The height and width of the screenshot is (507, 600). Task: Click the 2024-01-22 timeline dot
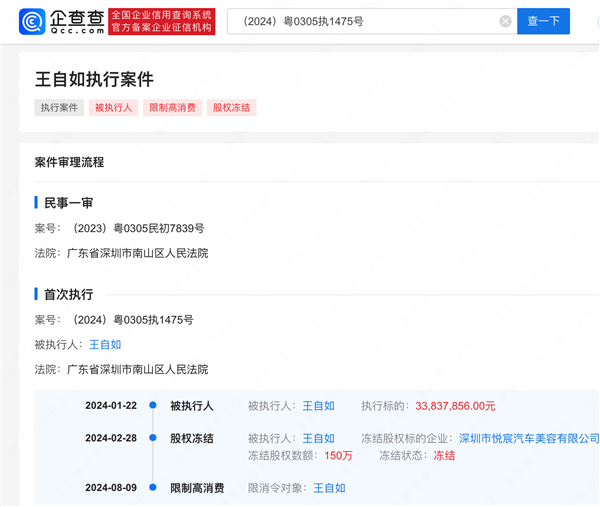point(152,406)
